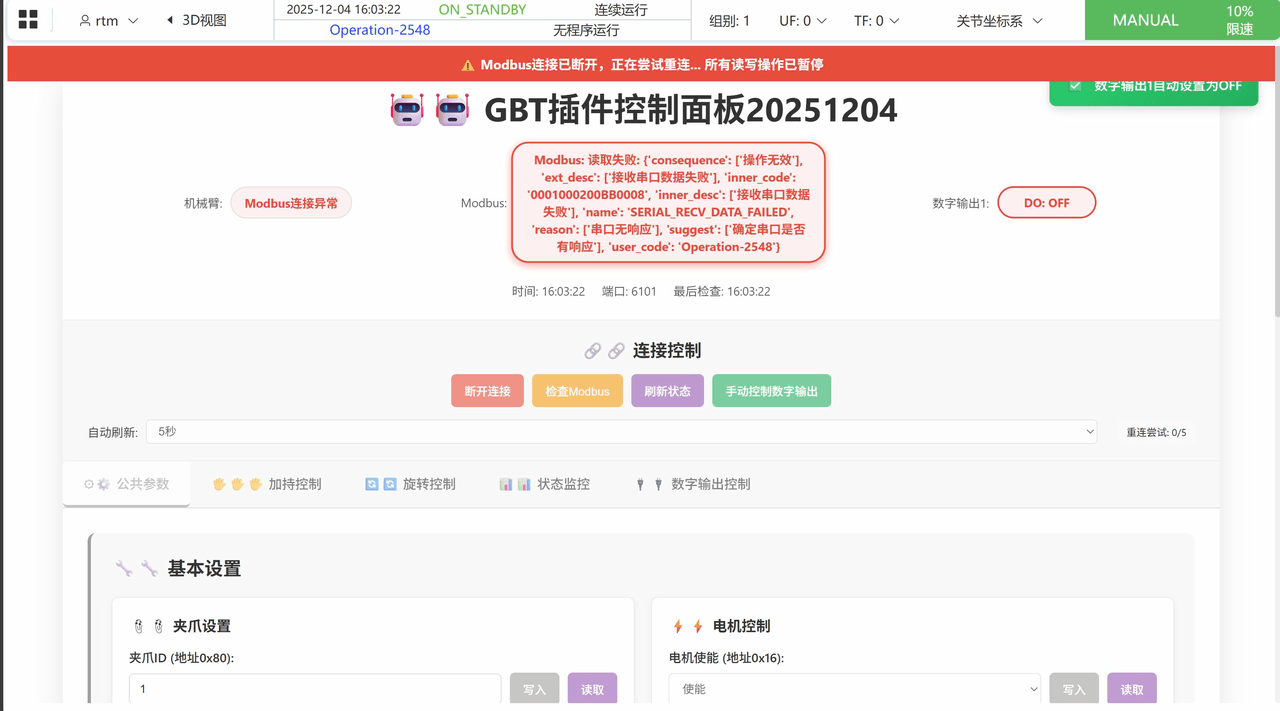The width and height of the screenshot is (1280, 711).
Task: Click the wrench icon next to 基本设置
Action: (124, 569)
